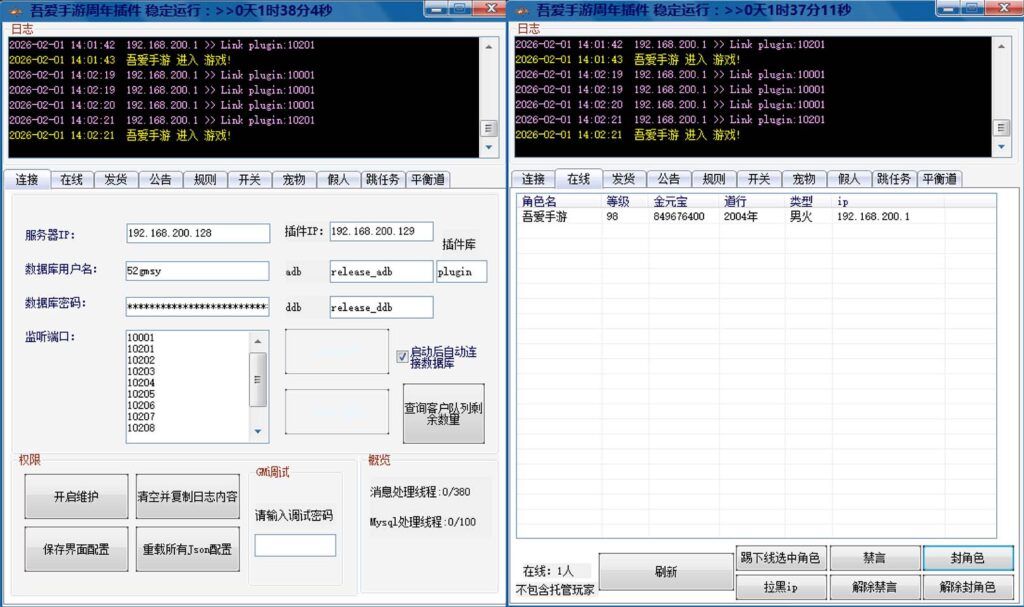Switch to the 公告 tab in the right window
1024x607 pixels.
[668, 179]
